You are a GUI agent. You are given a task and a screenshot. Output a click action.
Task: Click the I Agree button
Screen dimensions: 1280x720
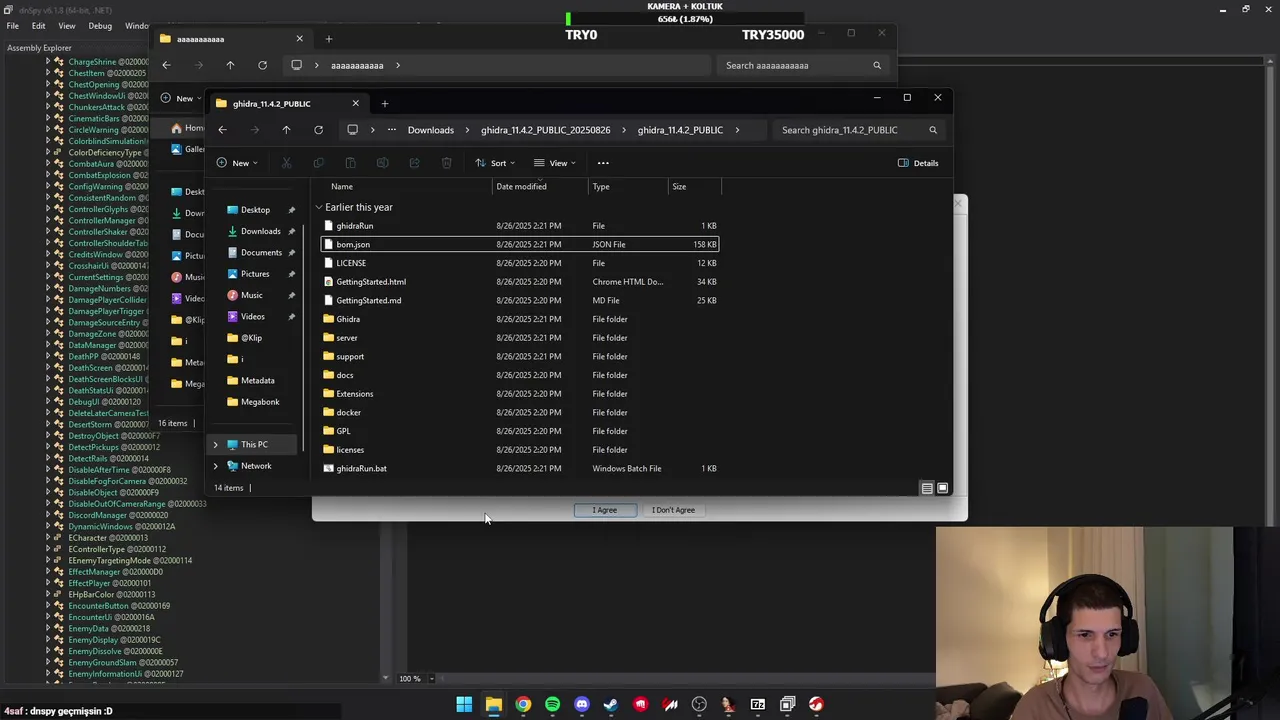605,510
